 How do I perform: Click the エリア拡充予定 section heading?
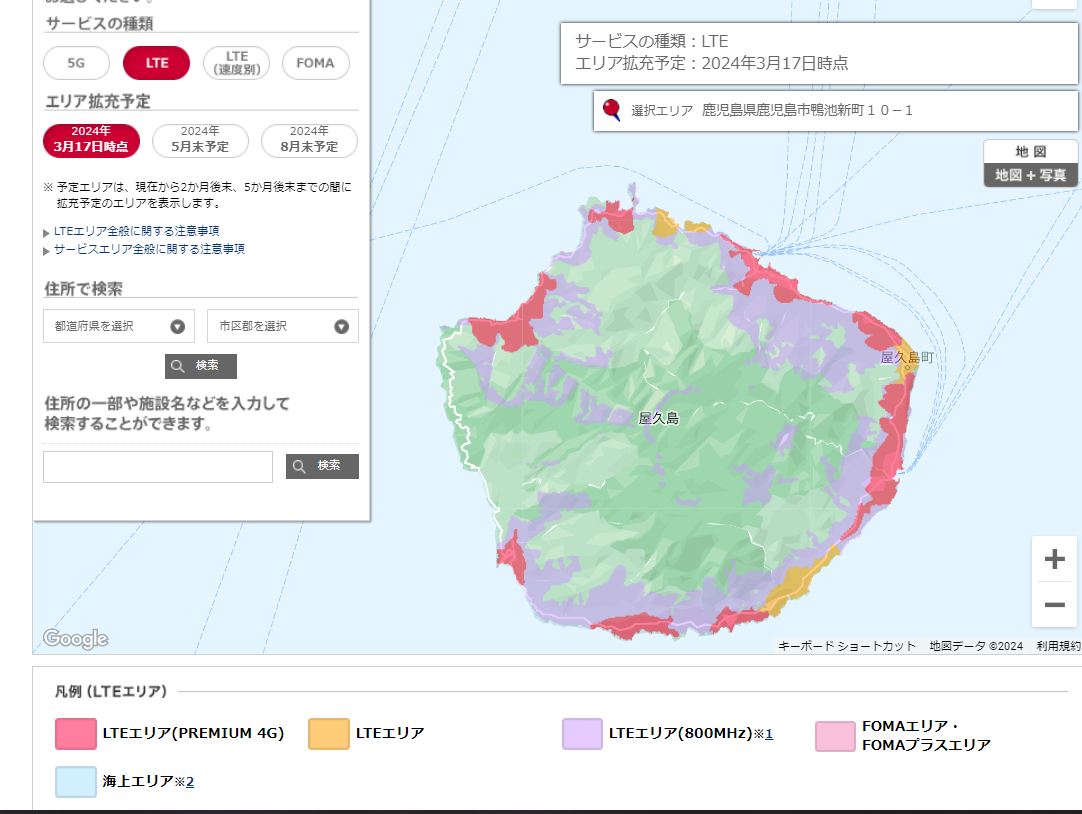98,101
